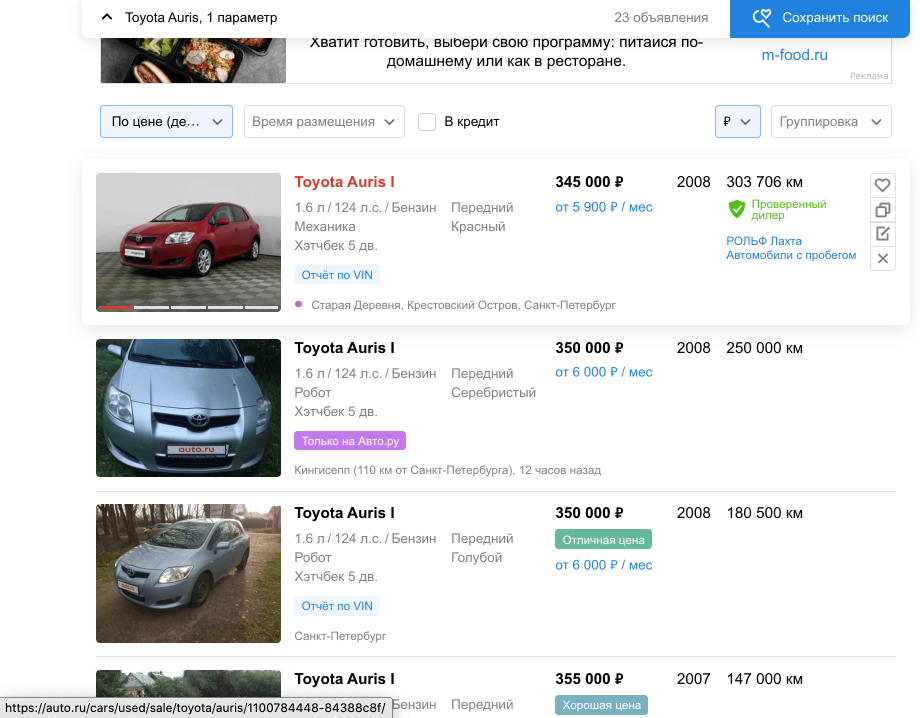The width and height of the screenshot is (920, 718).
Task: Open 'Время размещения' dropdown
Action: [324, 121]
